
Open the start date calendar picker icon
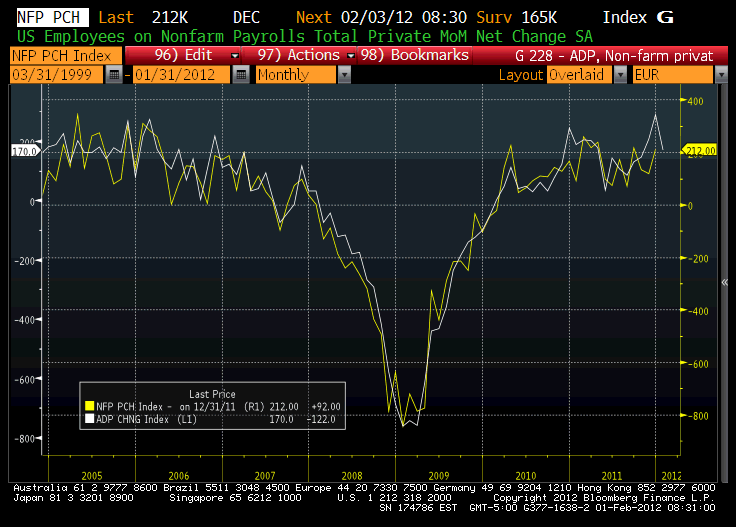click(114, 75)
